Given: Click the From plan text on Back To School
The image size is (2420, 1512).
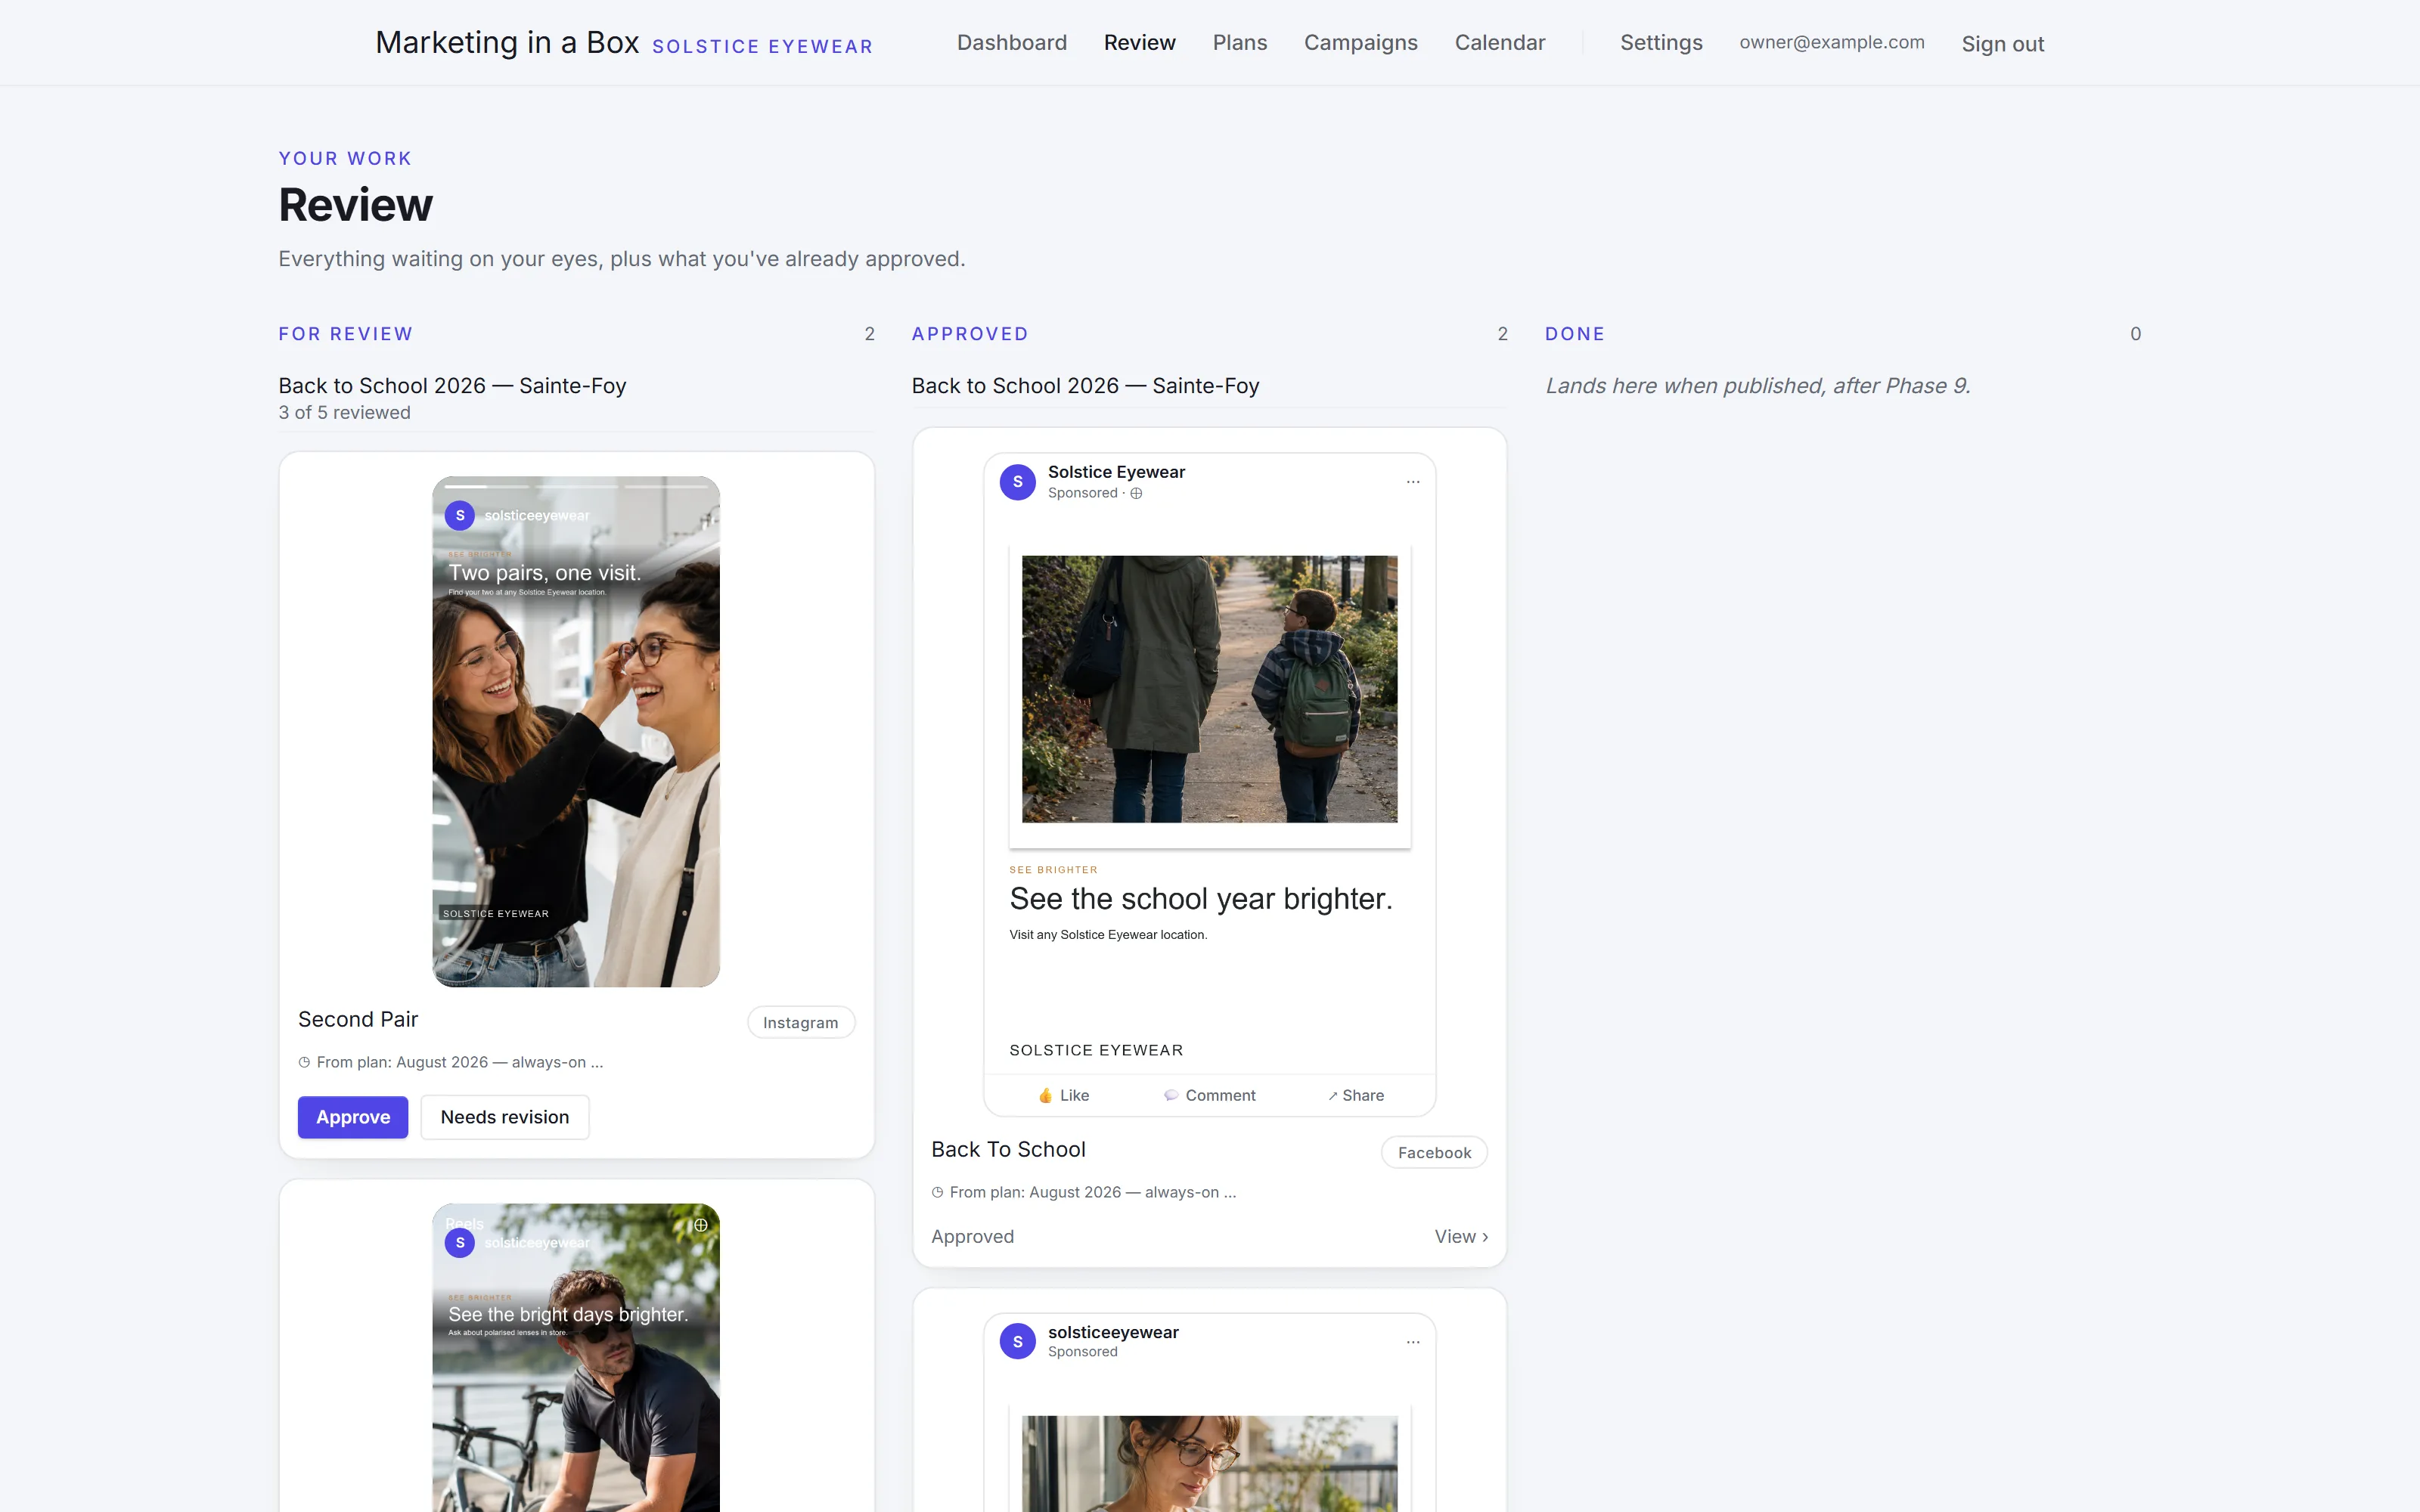Looking at the screenshot, I should (1092, 1192).
